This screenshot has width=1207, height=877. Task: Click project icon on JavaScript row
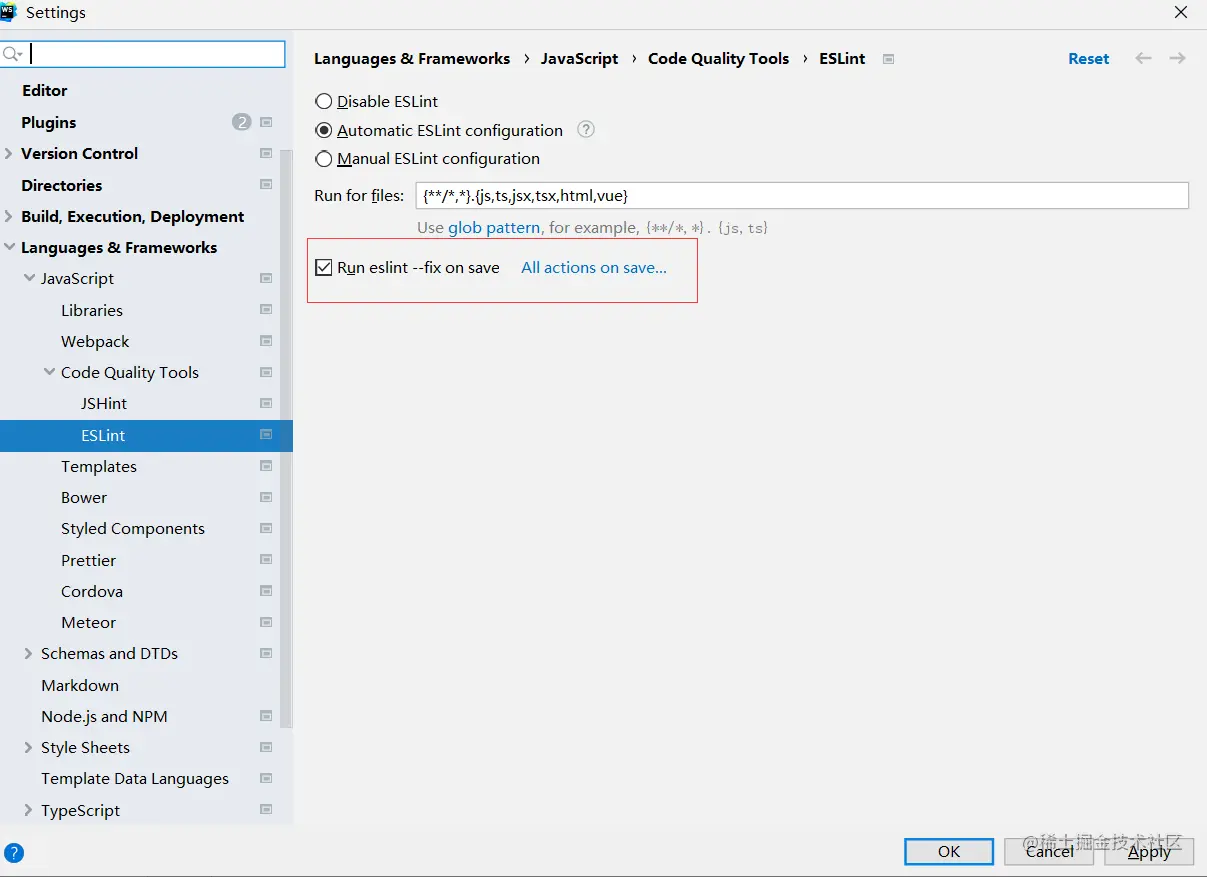click(266, 278)
